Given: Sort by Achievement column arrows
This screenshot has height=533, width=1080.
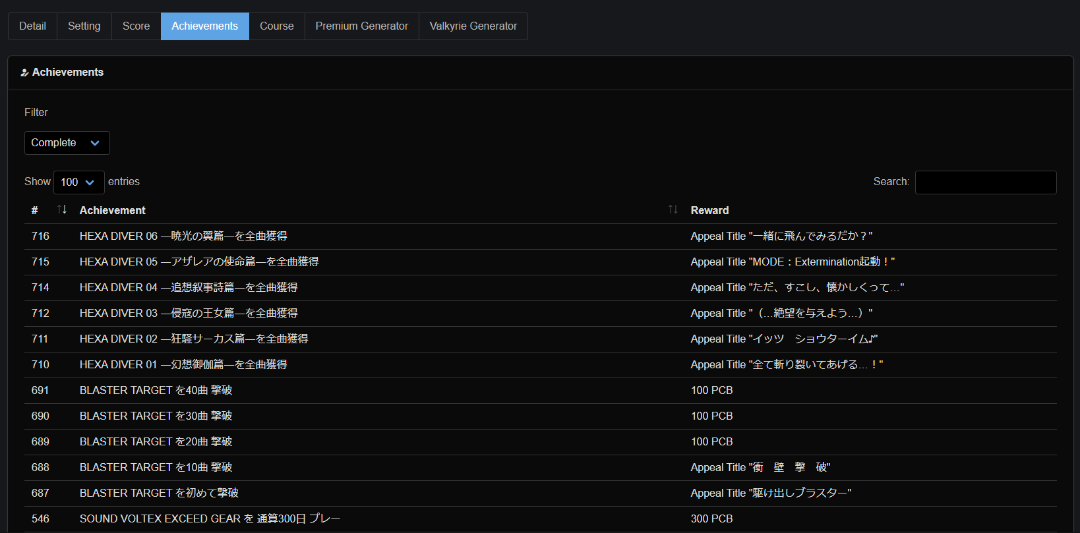Looking at the screenshot, I should click(x=673, y=210).
